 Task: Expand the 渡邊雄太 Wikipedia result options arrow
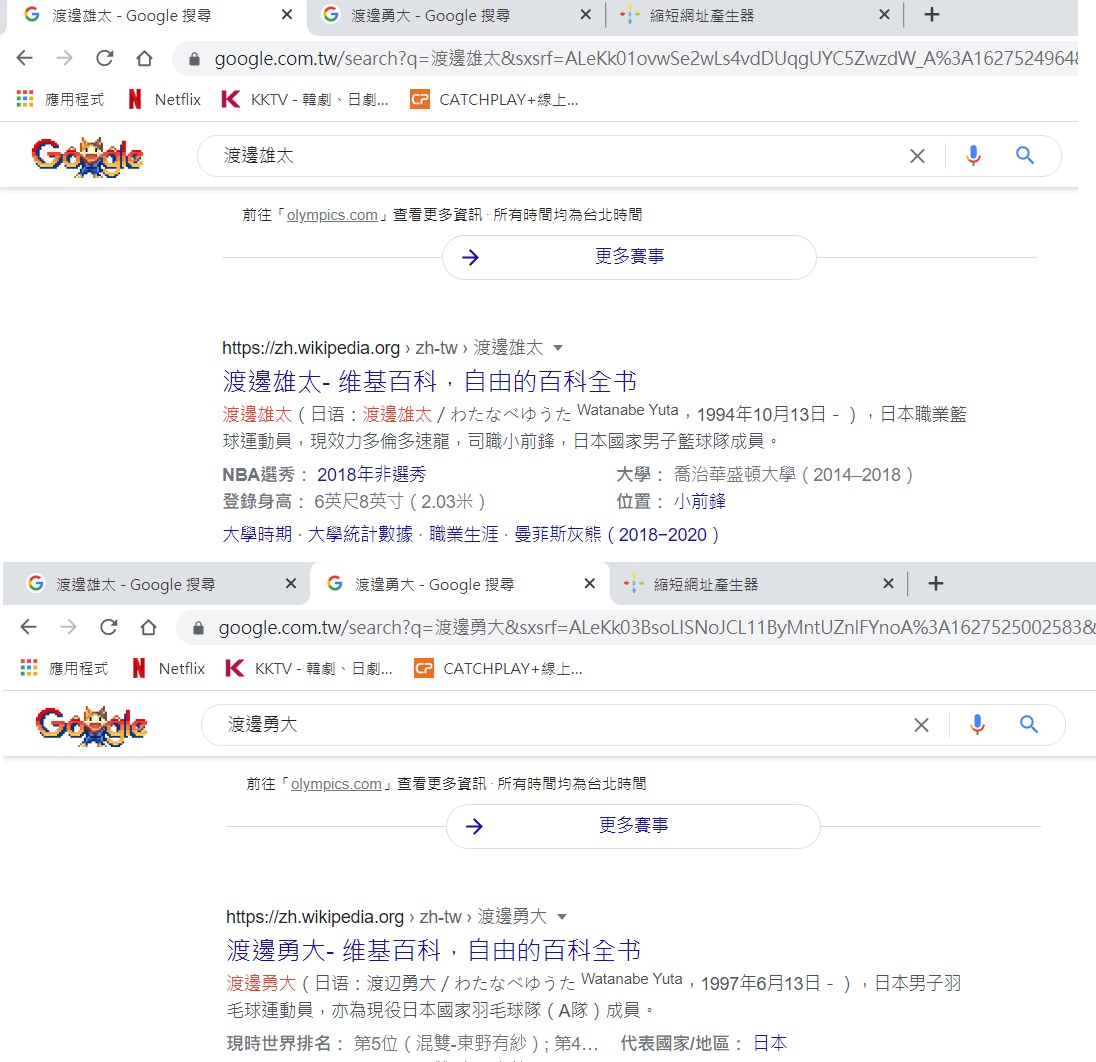[x=557, y=348]
